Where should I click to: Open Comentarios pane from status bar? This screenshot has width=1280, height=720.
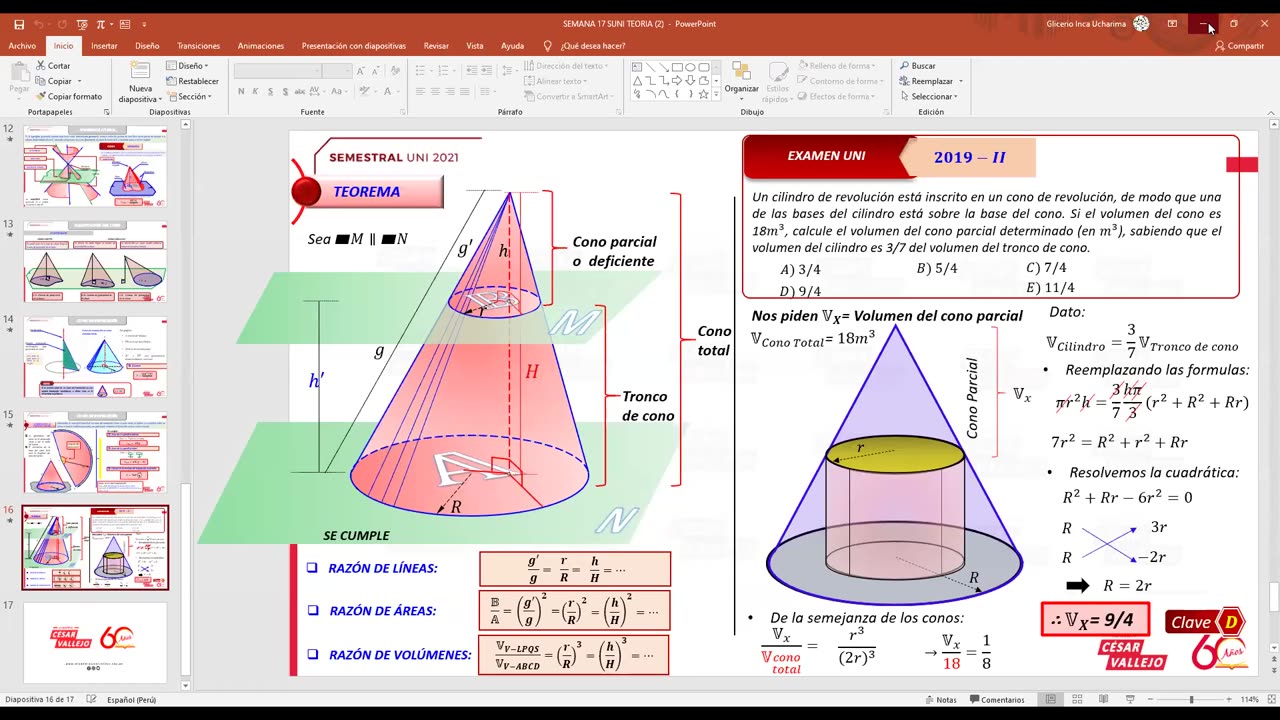pos(996,700)
